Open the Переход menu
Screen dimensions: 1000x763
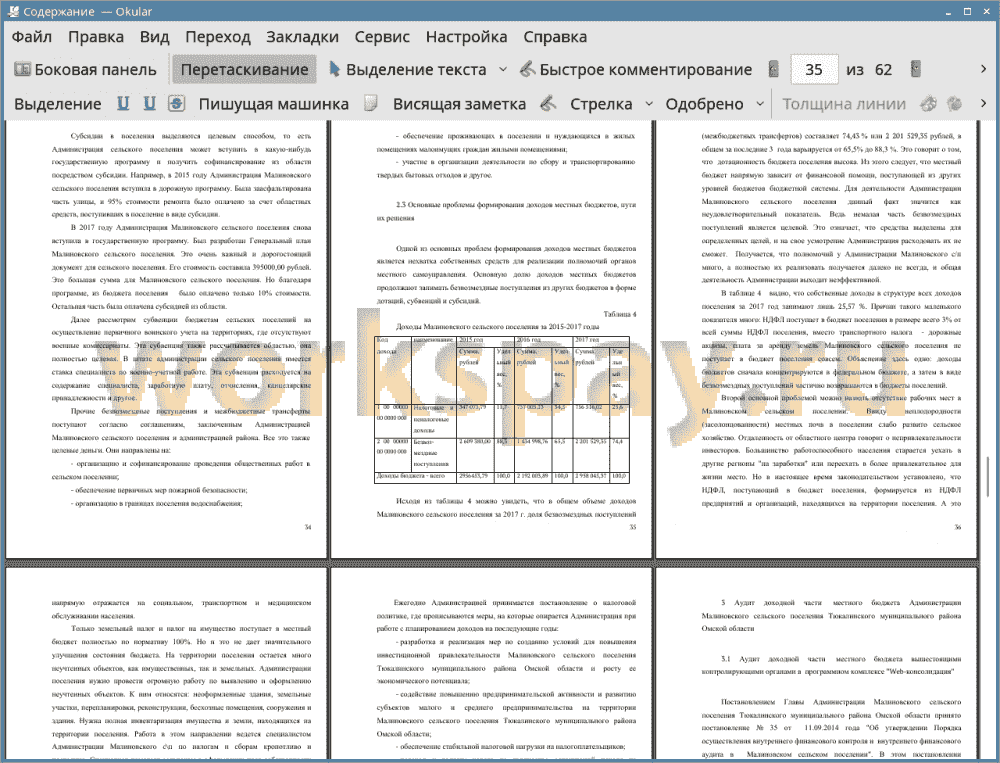click(217, 37)
